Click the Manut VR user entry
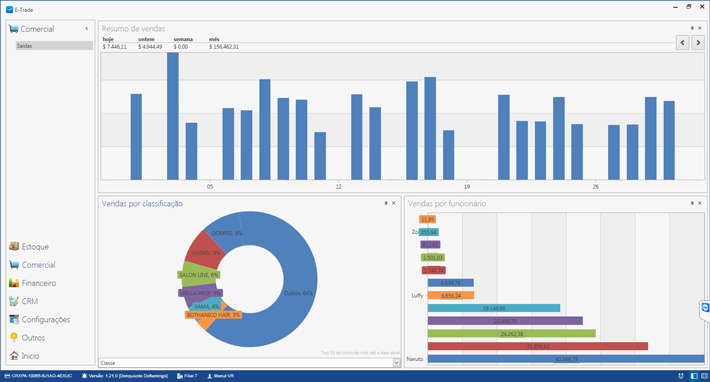 221,376
